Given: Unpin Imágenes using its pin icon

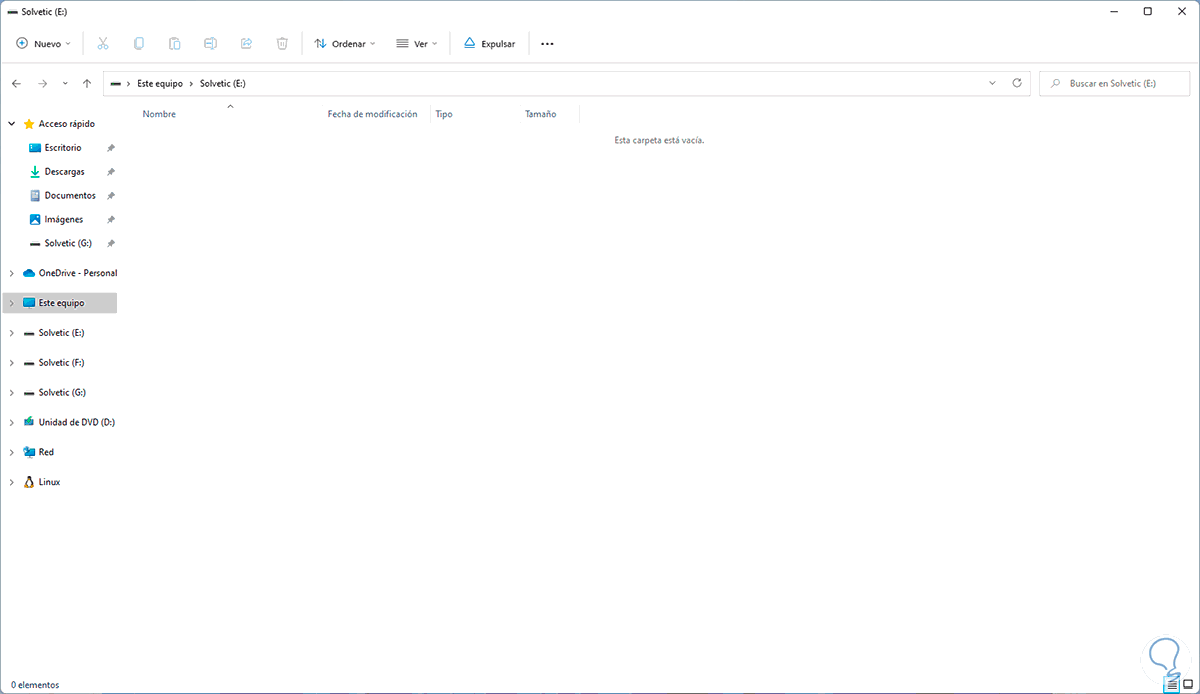Looking at the screenshot, I should 111,220.
